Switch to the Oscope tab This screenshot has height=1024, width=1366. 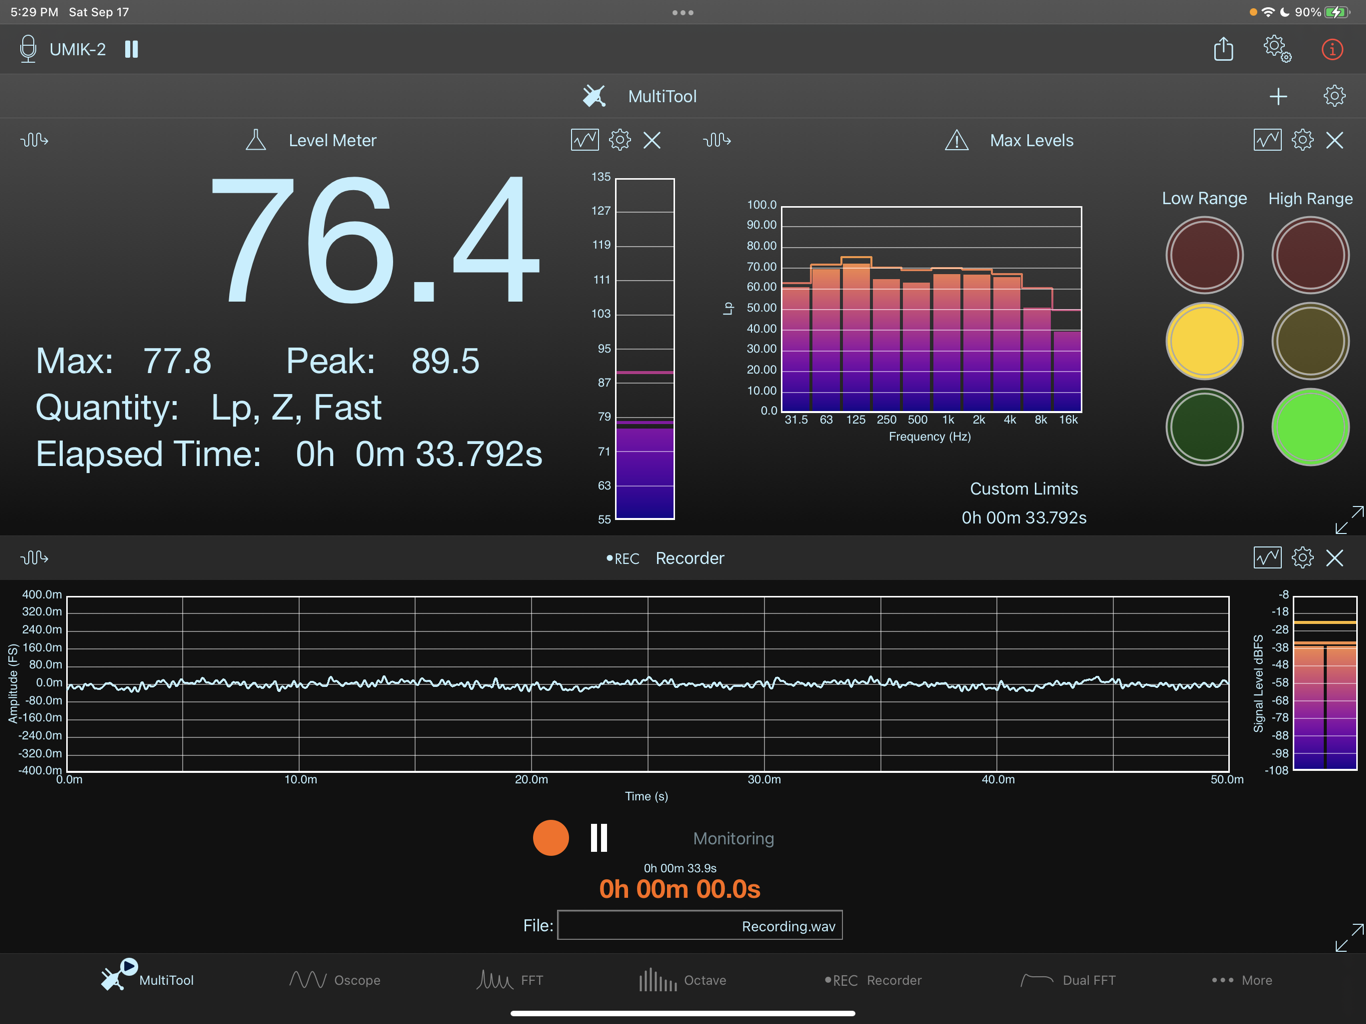pyautogui.click(x=335, y=980)
